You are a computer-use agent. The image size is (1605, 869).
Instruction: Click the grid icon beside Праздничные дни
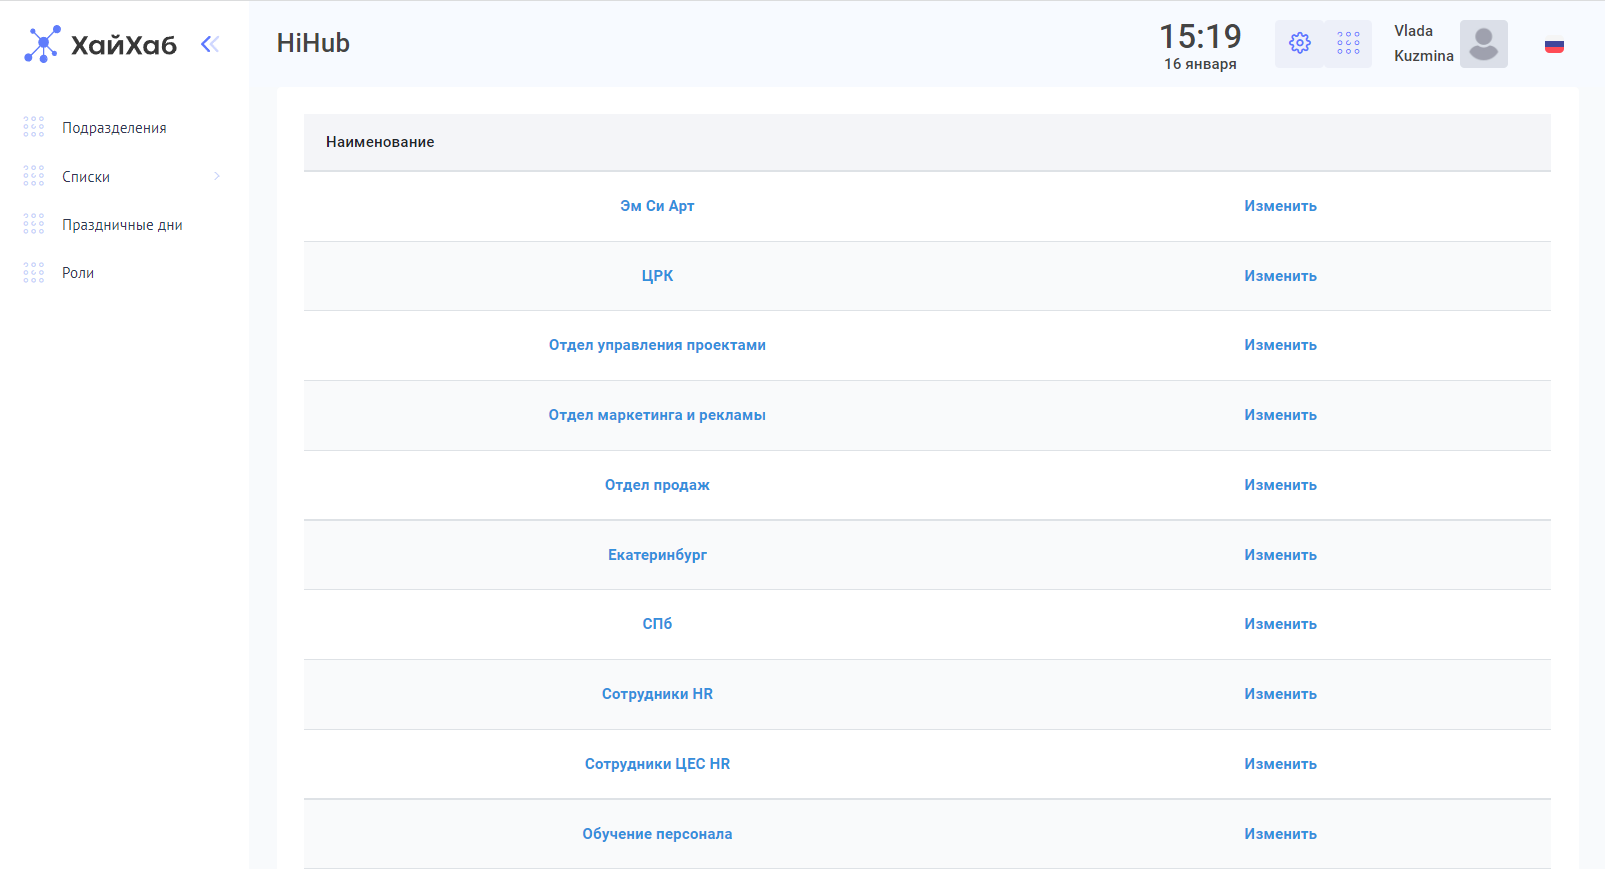34,224
